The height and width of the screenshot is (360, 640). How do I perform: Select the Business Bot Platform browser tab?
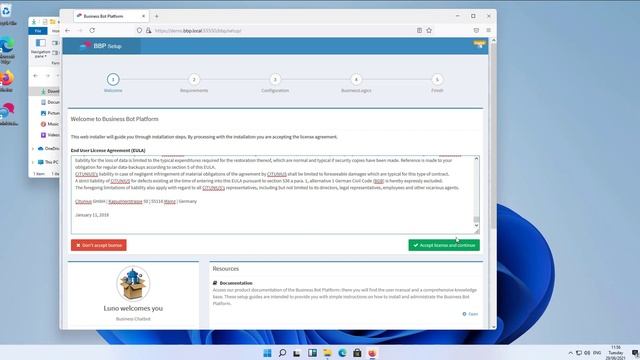(x=111, y=16)
